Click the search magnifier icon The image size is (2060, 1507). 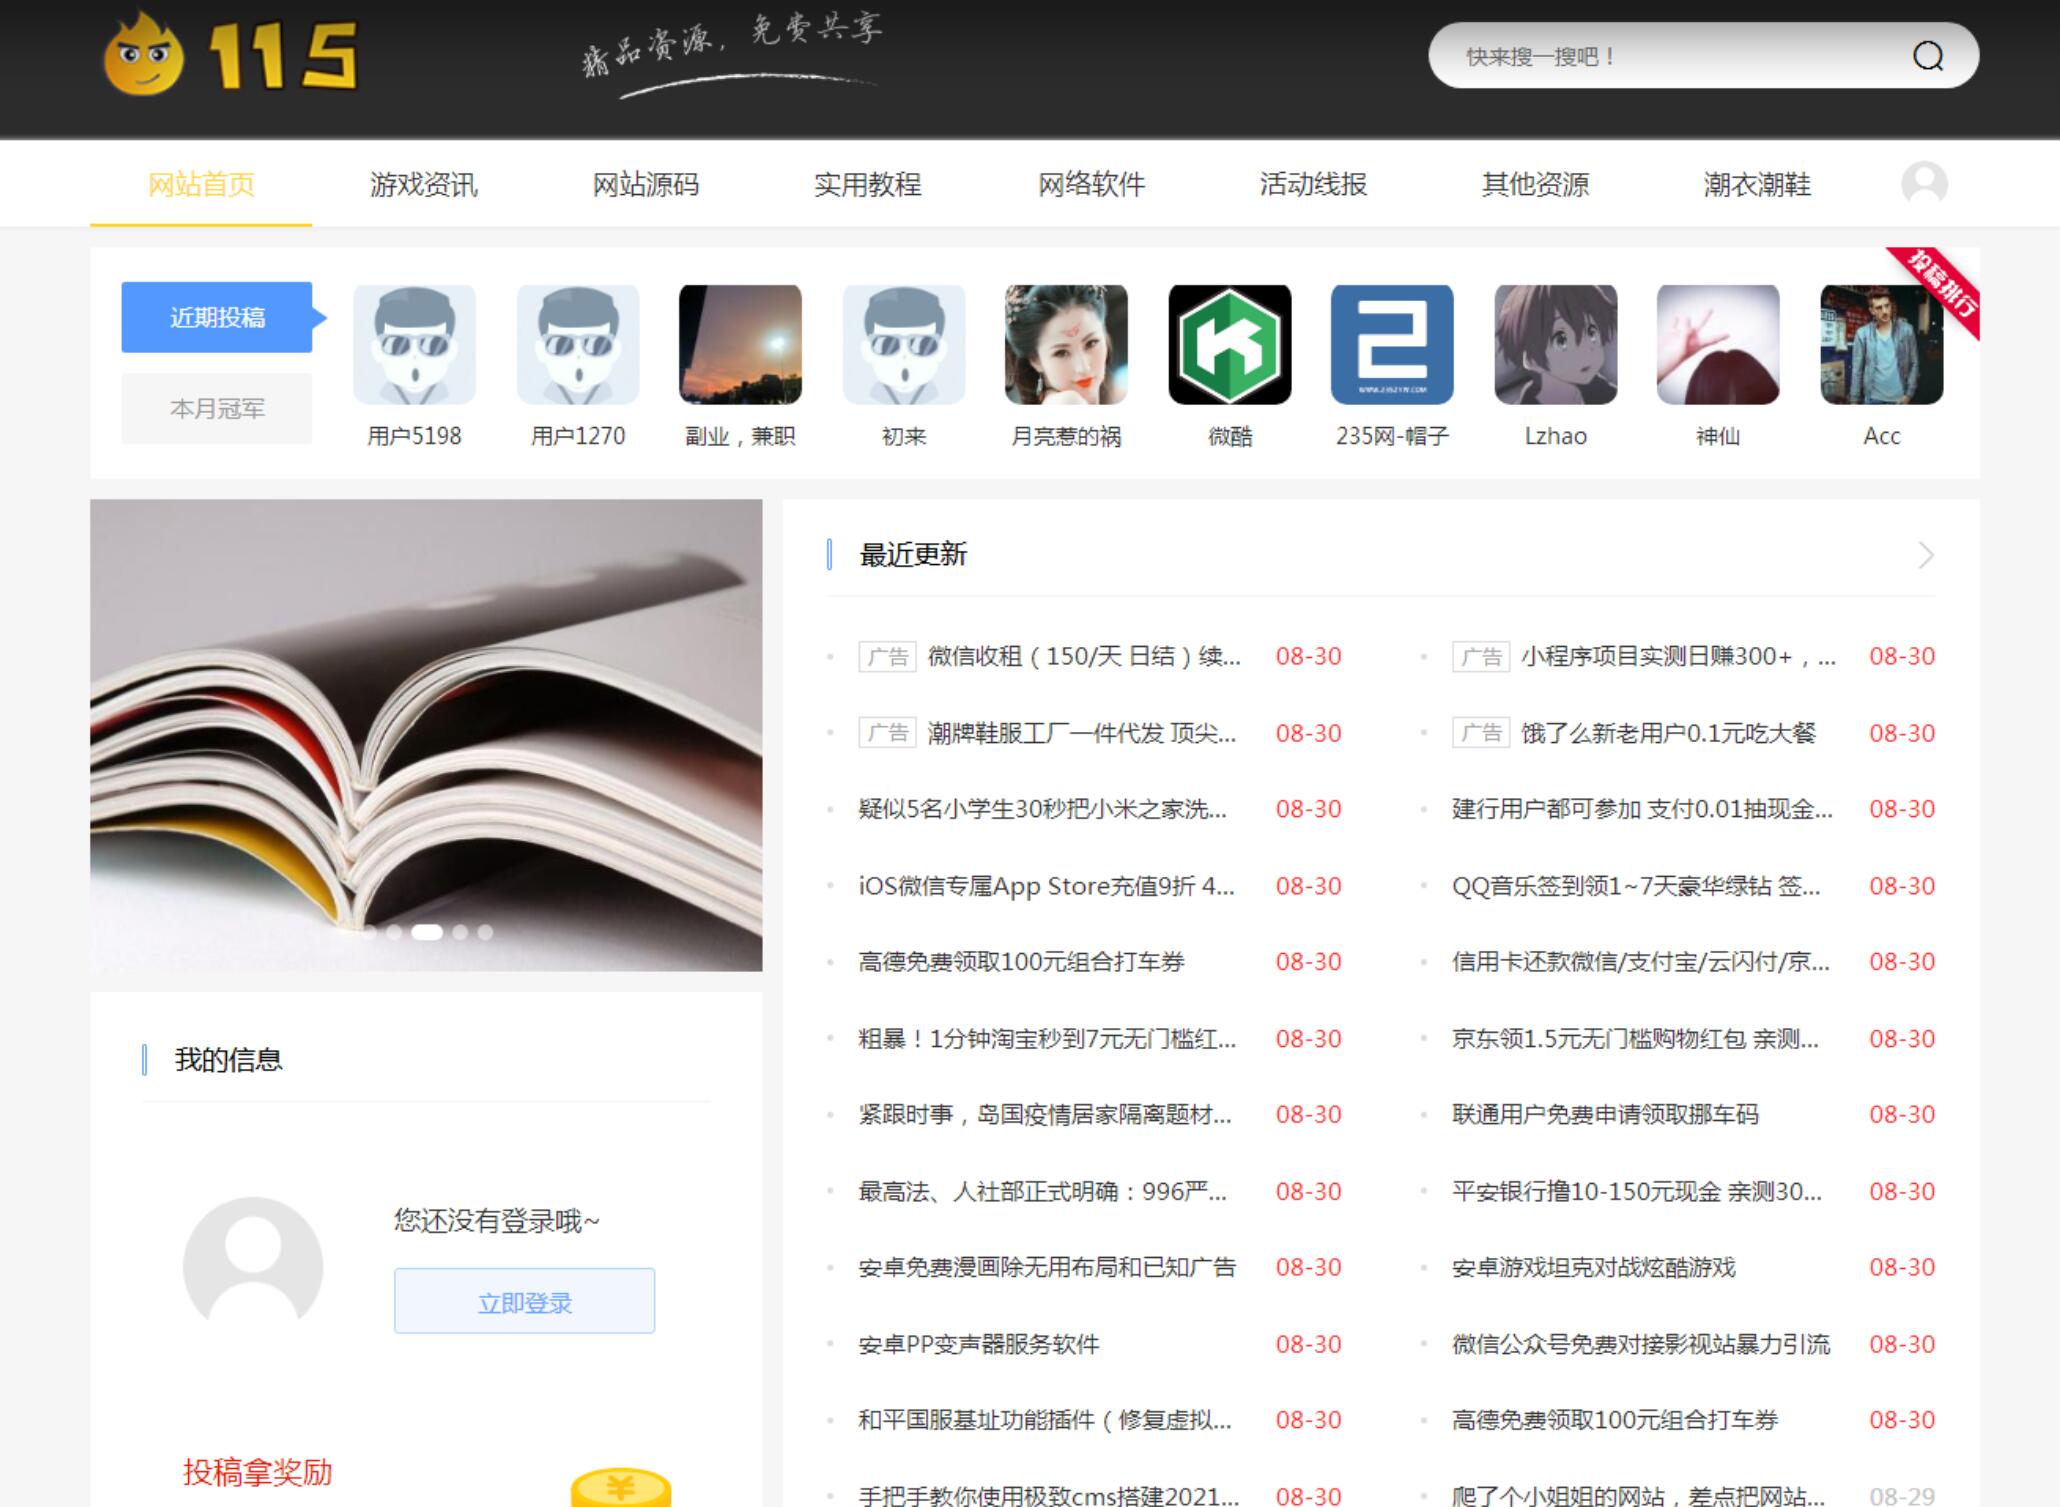tap(1930, 57)
